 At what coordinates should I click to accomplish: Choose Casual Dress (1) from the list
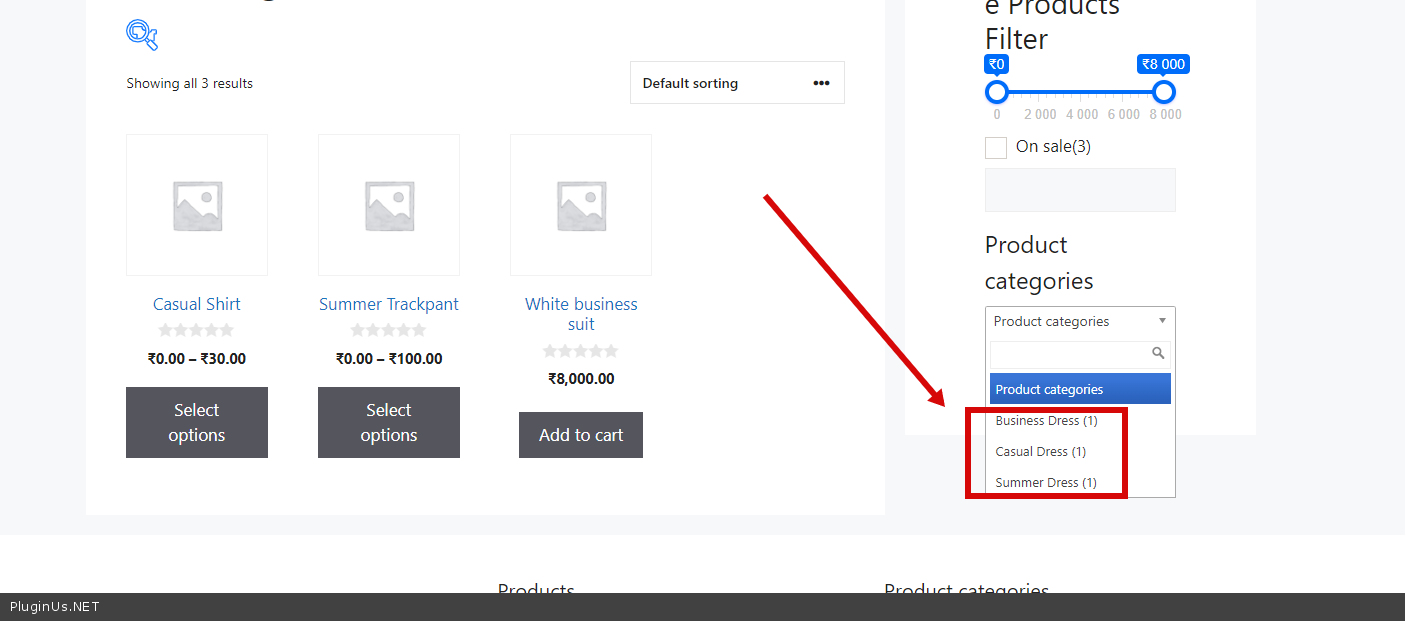point(1040,452)
